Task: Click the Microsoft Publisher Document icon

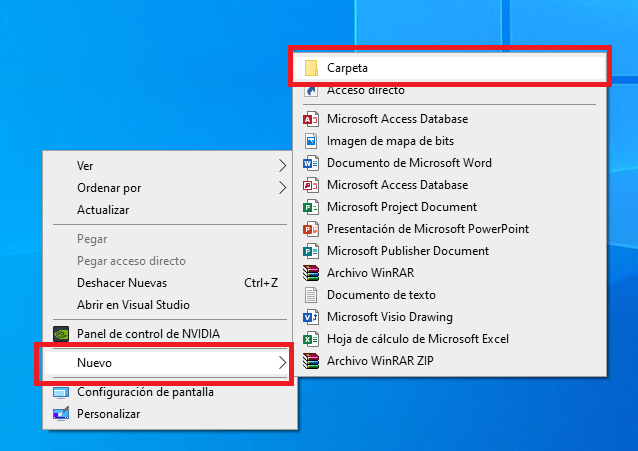Action: [x=310, y=251]
